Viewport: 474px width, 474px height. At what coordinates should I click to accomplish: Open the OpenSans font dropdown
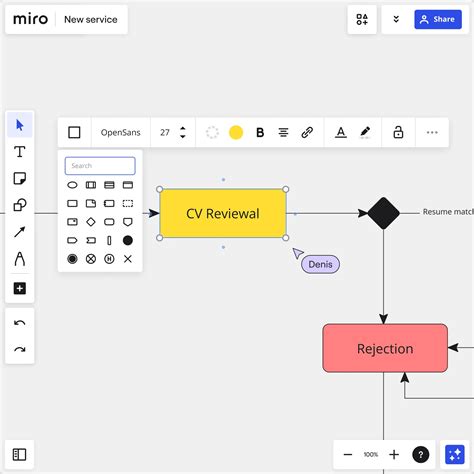(120, 133)
